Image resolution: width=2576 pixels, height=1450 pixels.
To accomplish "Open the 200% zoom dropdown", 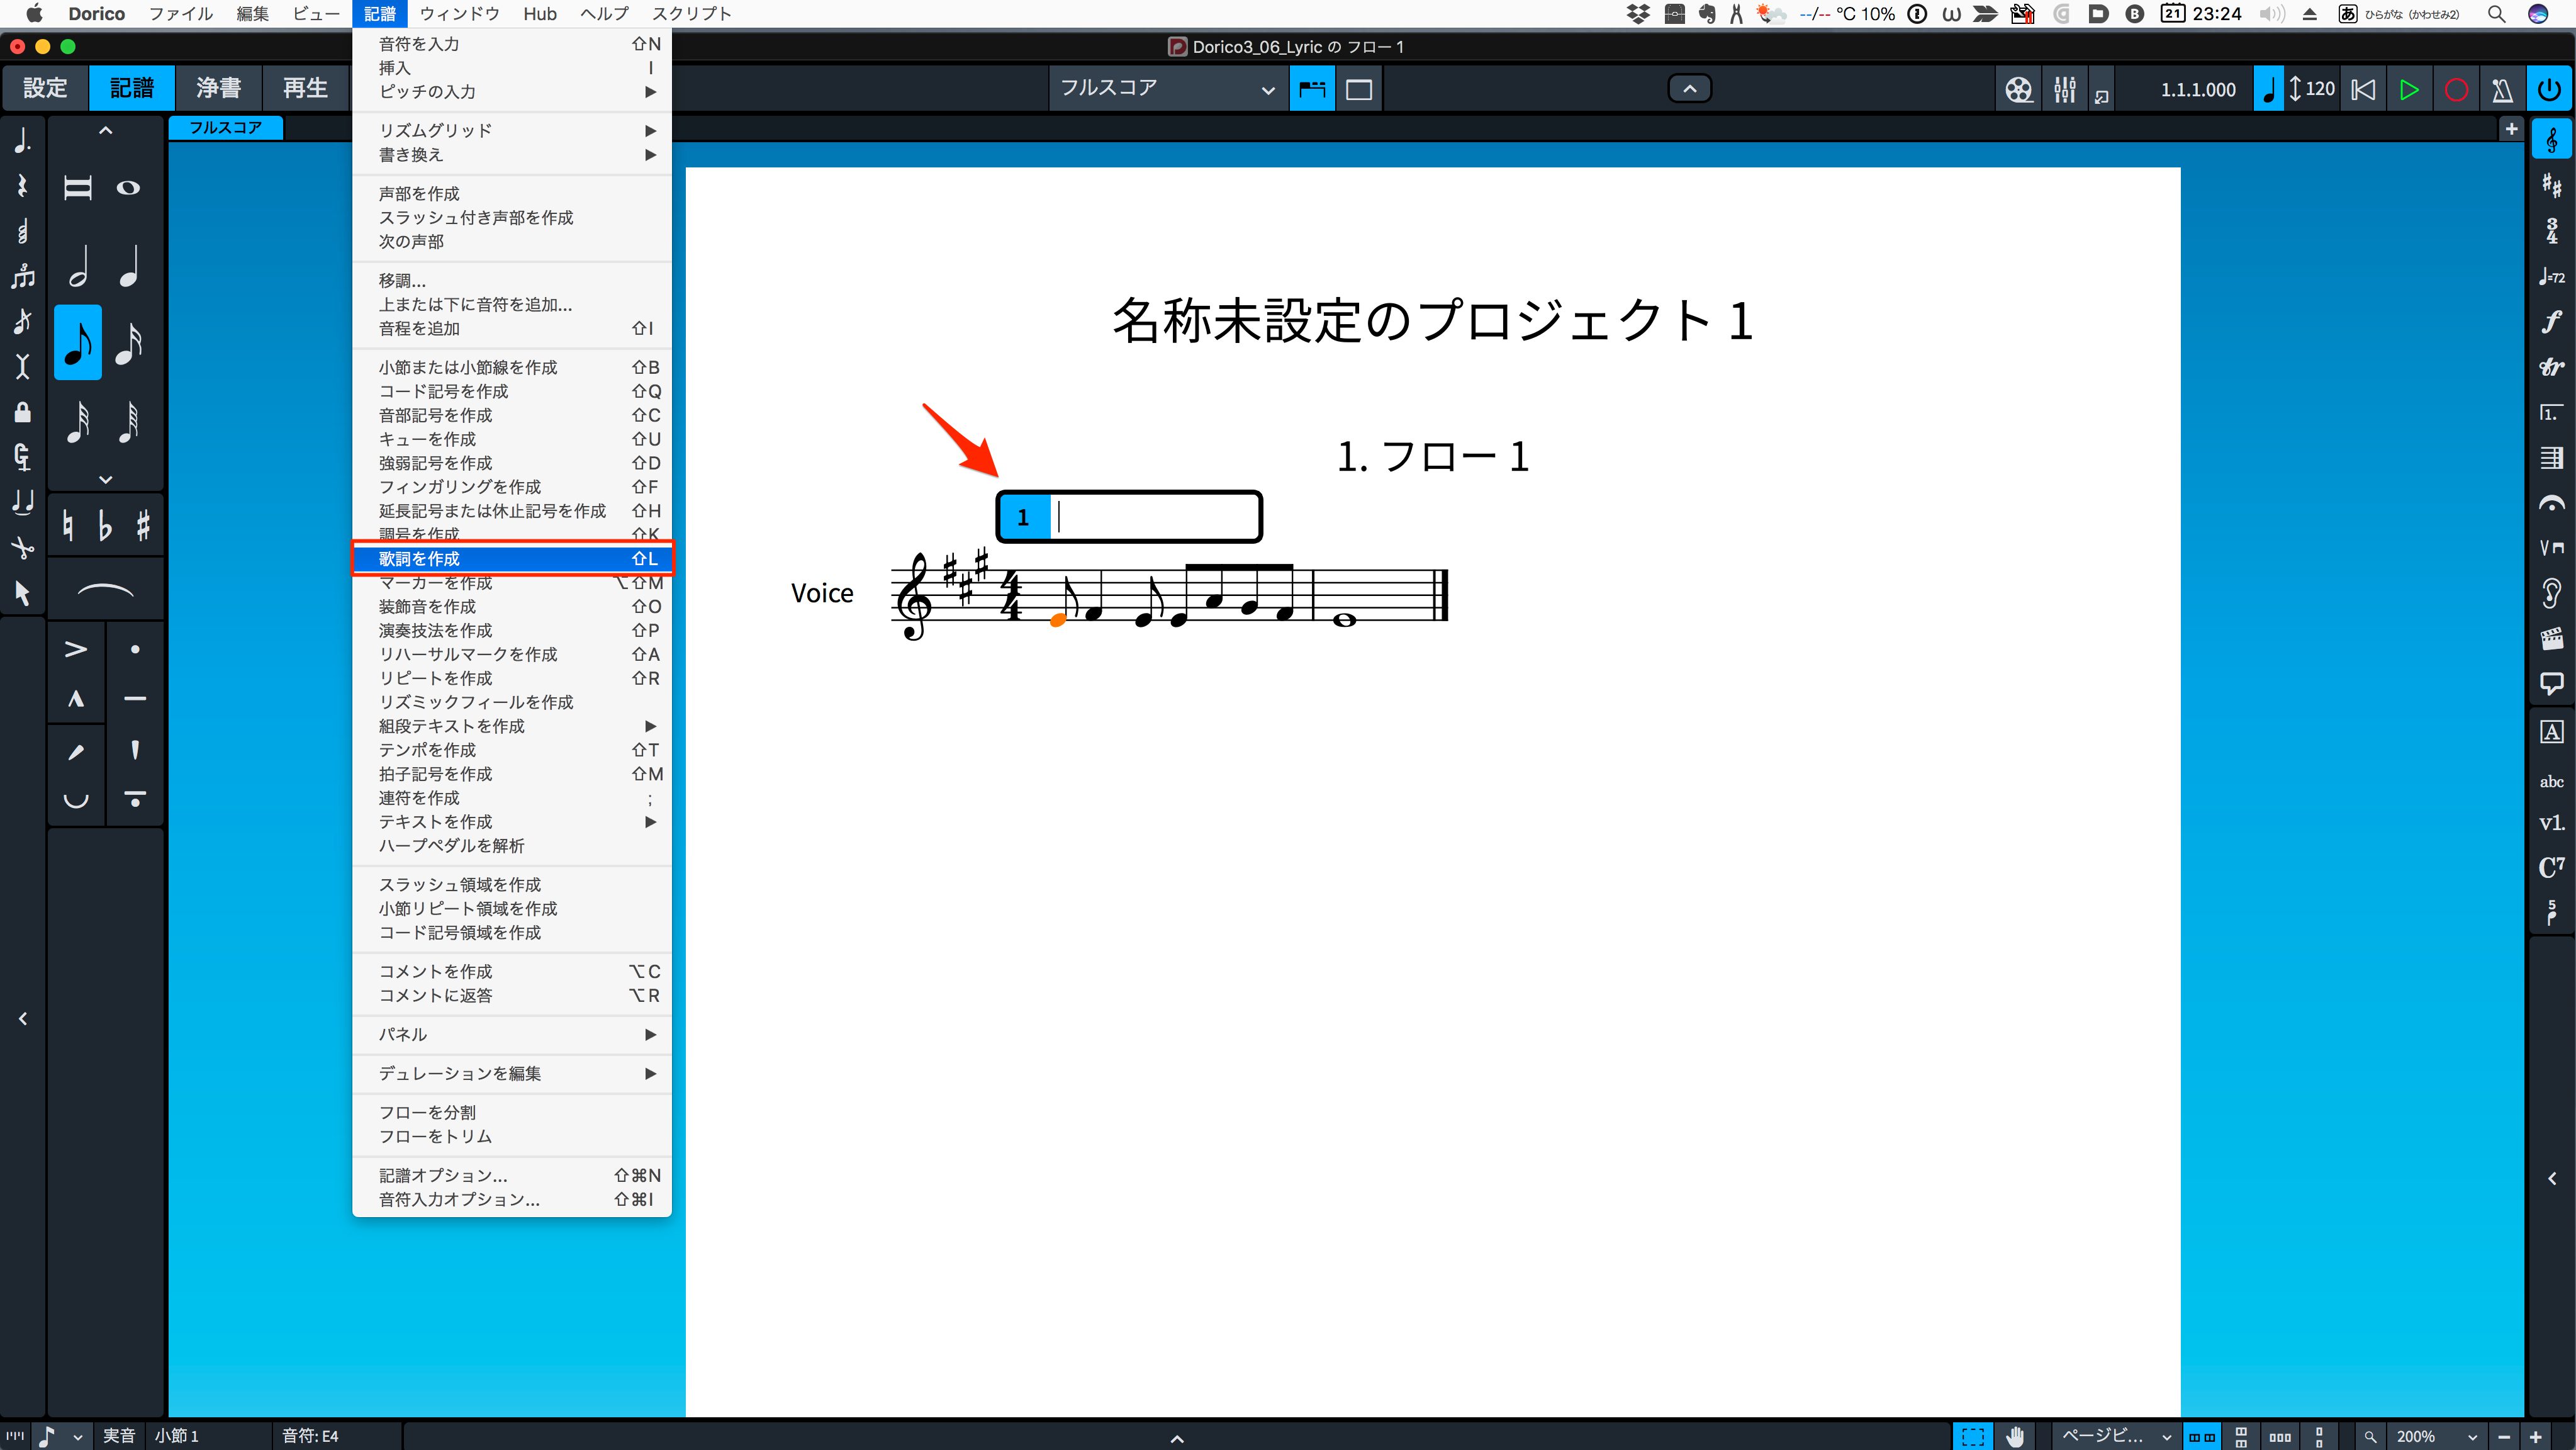I will (2436, 1437).
